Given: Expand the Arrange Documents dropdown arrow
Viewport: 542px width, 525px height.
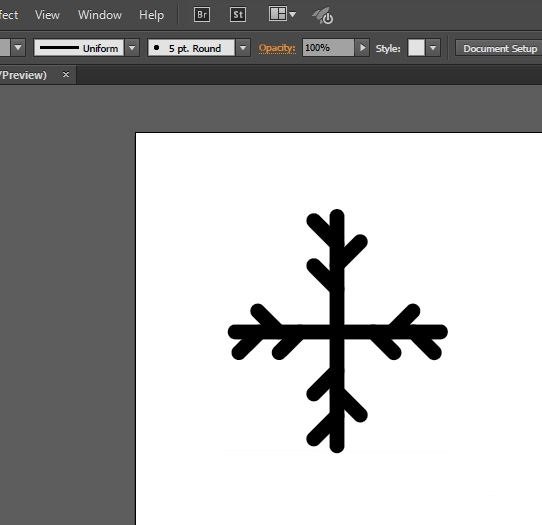Looking at the screenshot, I should pos(292,15).
